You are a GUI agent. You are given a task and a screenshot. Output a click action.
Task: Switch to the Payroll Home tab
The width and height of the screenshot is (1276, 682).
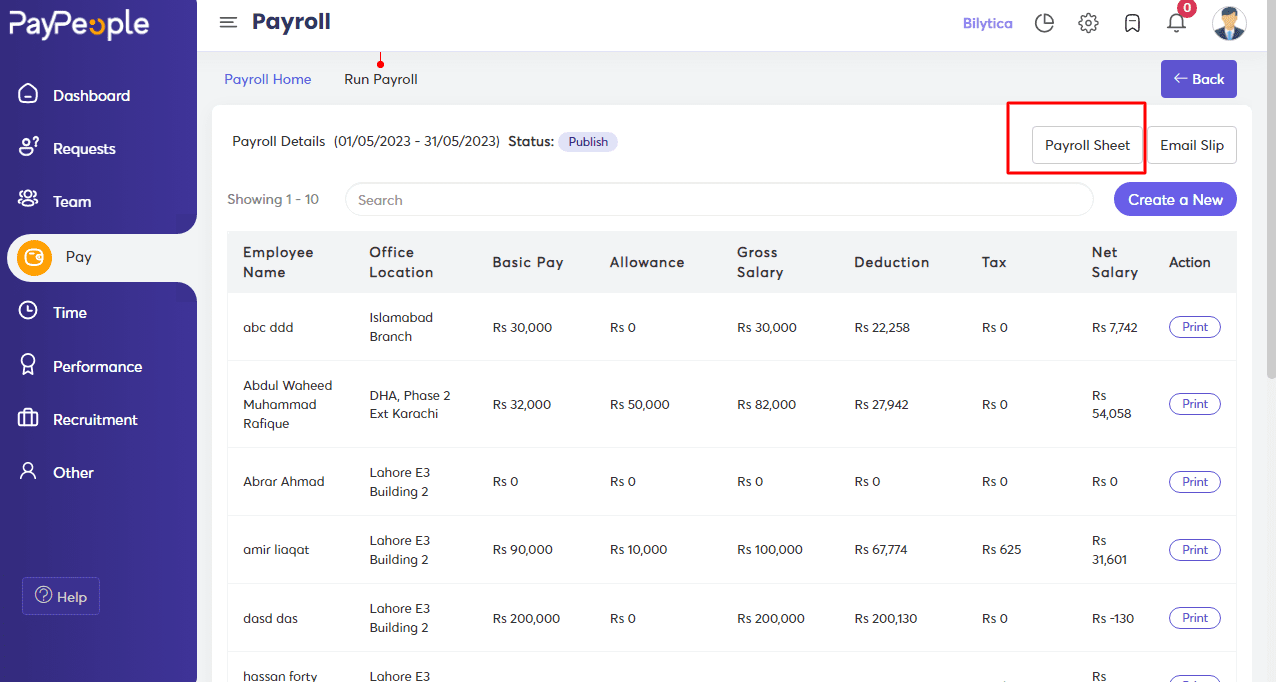[267, 79]
